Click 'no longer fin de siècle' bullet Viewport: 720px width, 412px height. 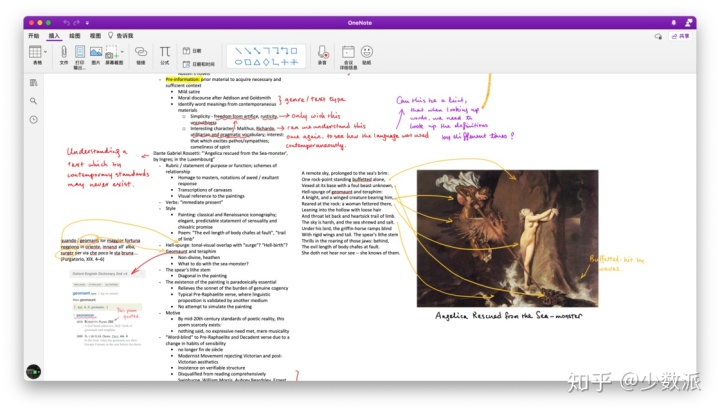pos(200,350)
